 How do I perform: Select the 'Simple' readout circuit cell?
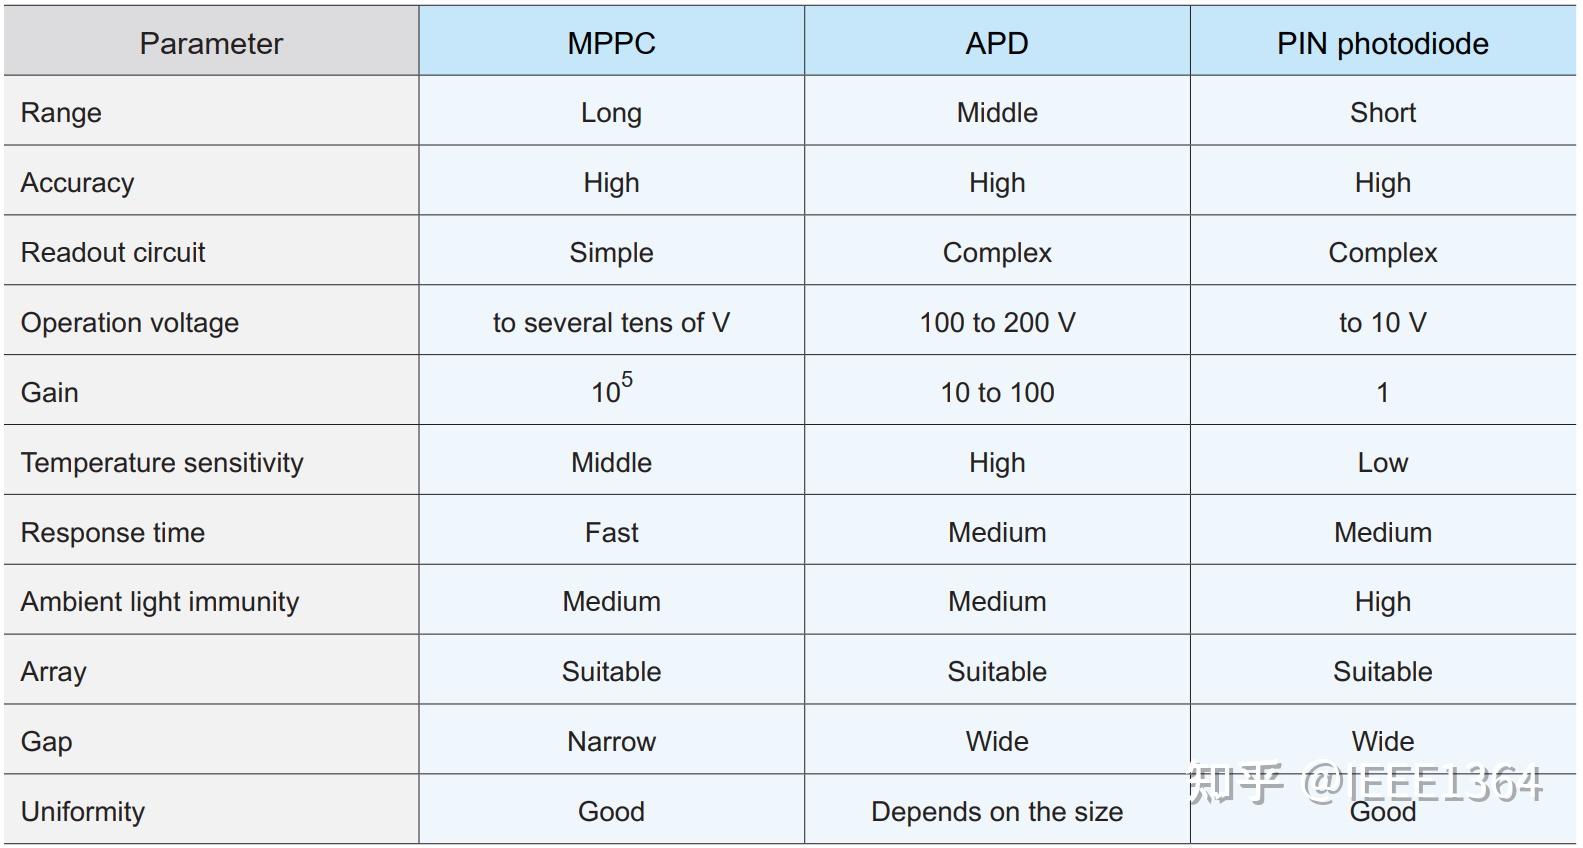click(x=611, y=252)
